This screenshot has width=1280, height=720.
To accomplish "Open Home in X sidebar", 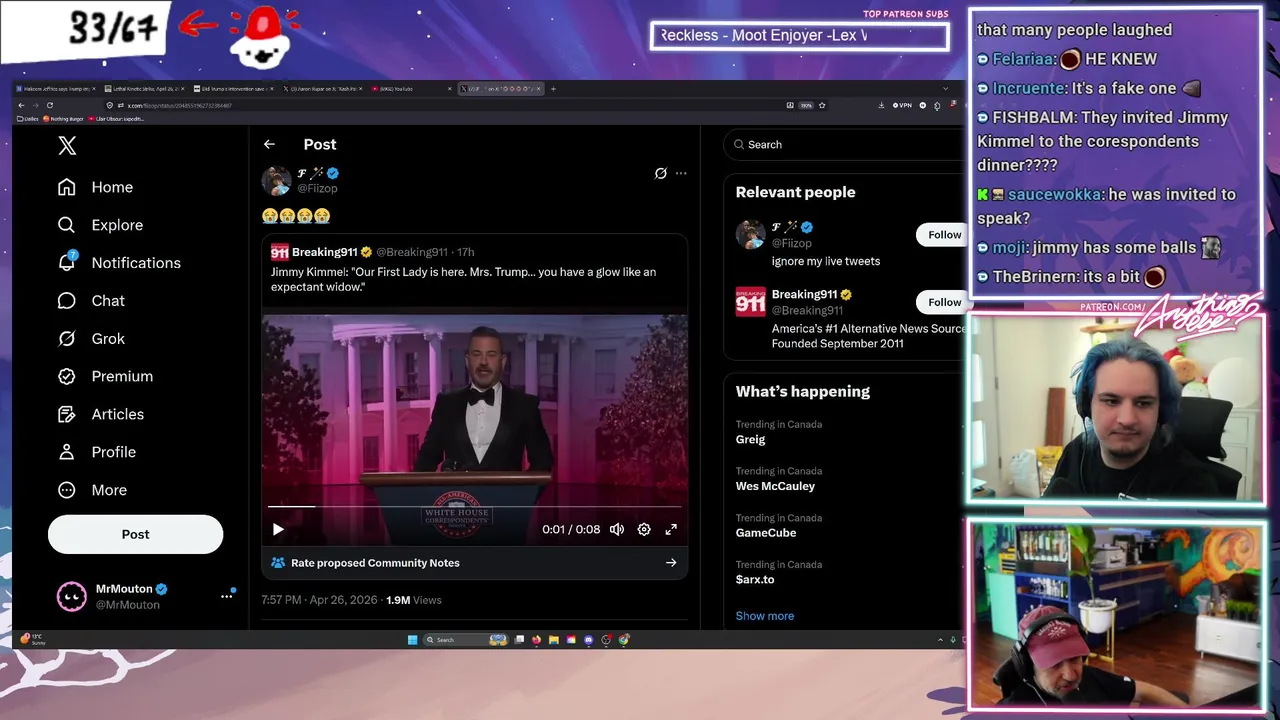I will [x=95, y=187].
